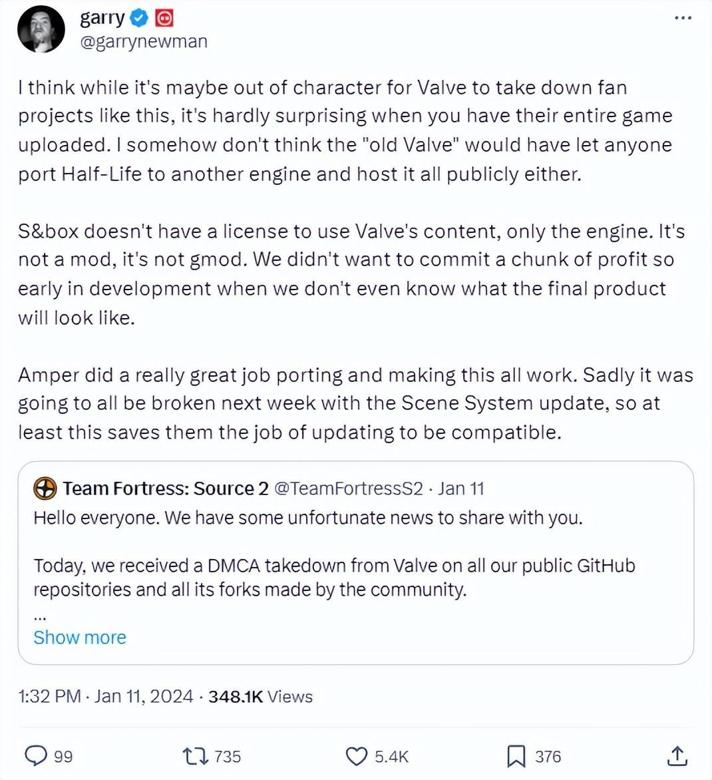Click garry's profile avatar photo

click(x=42, y=28)
